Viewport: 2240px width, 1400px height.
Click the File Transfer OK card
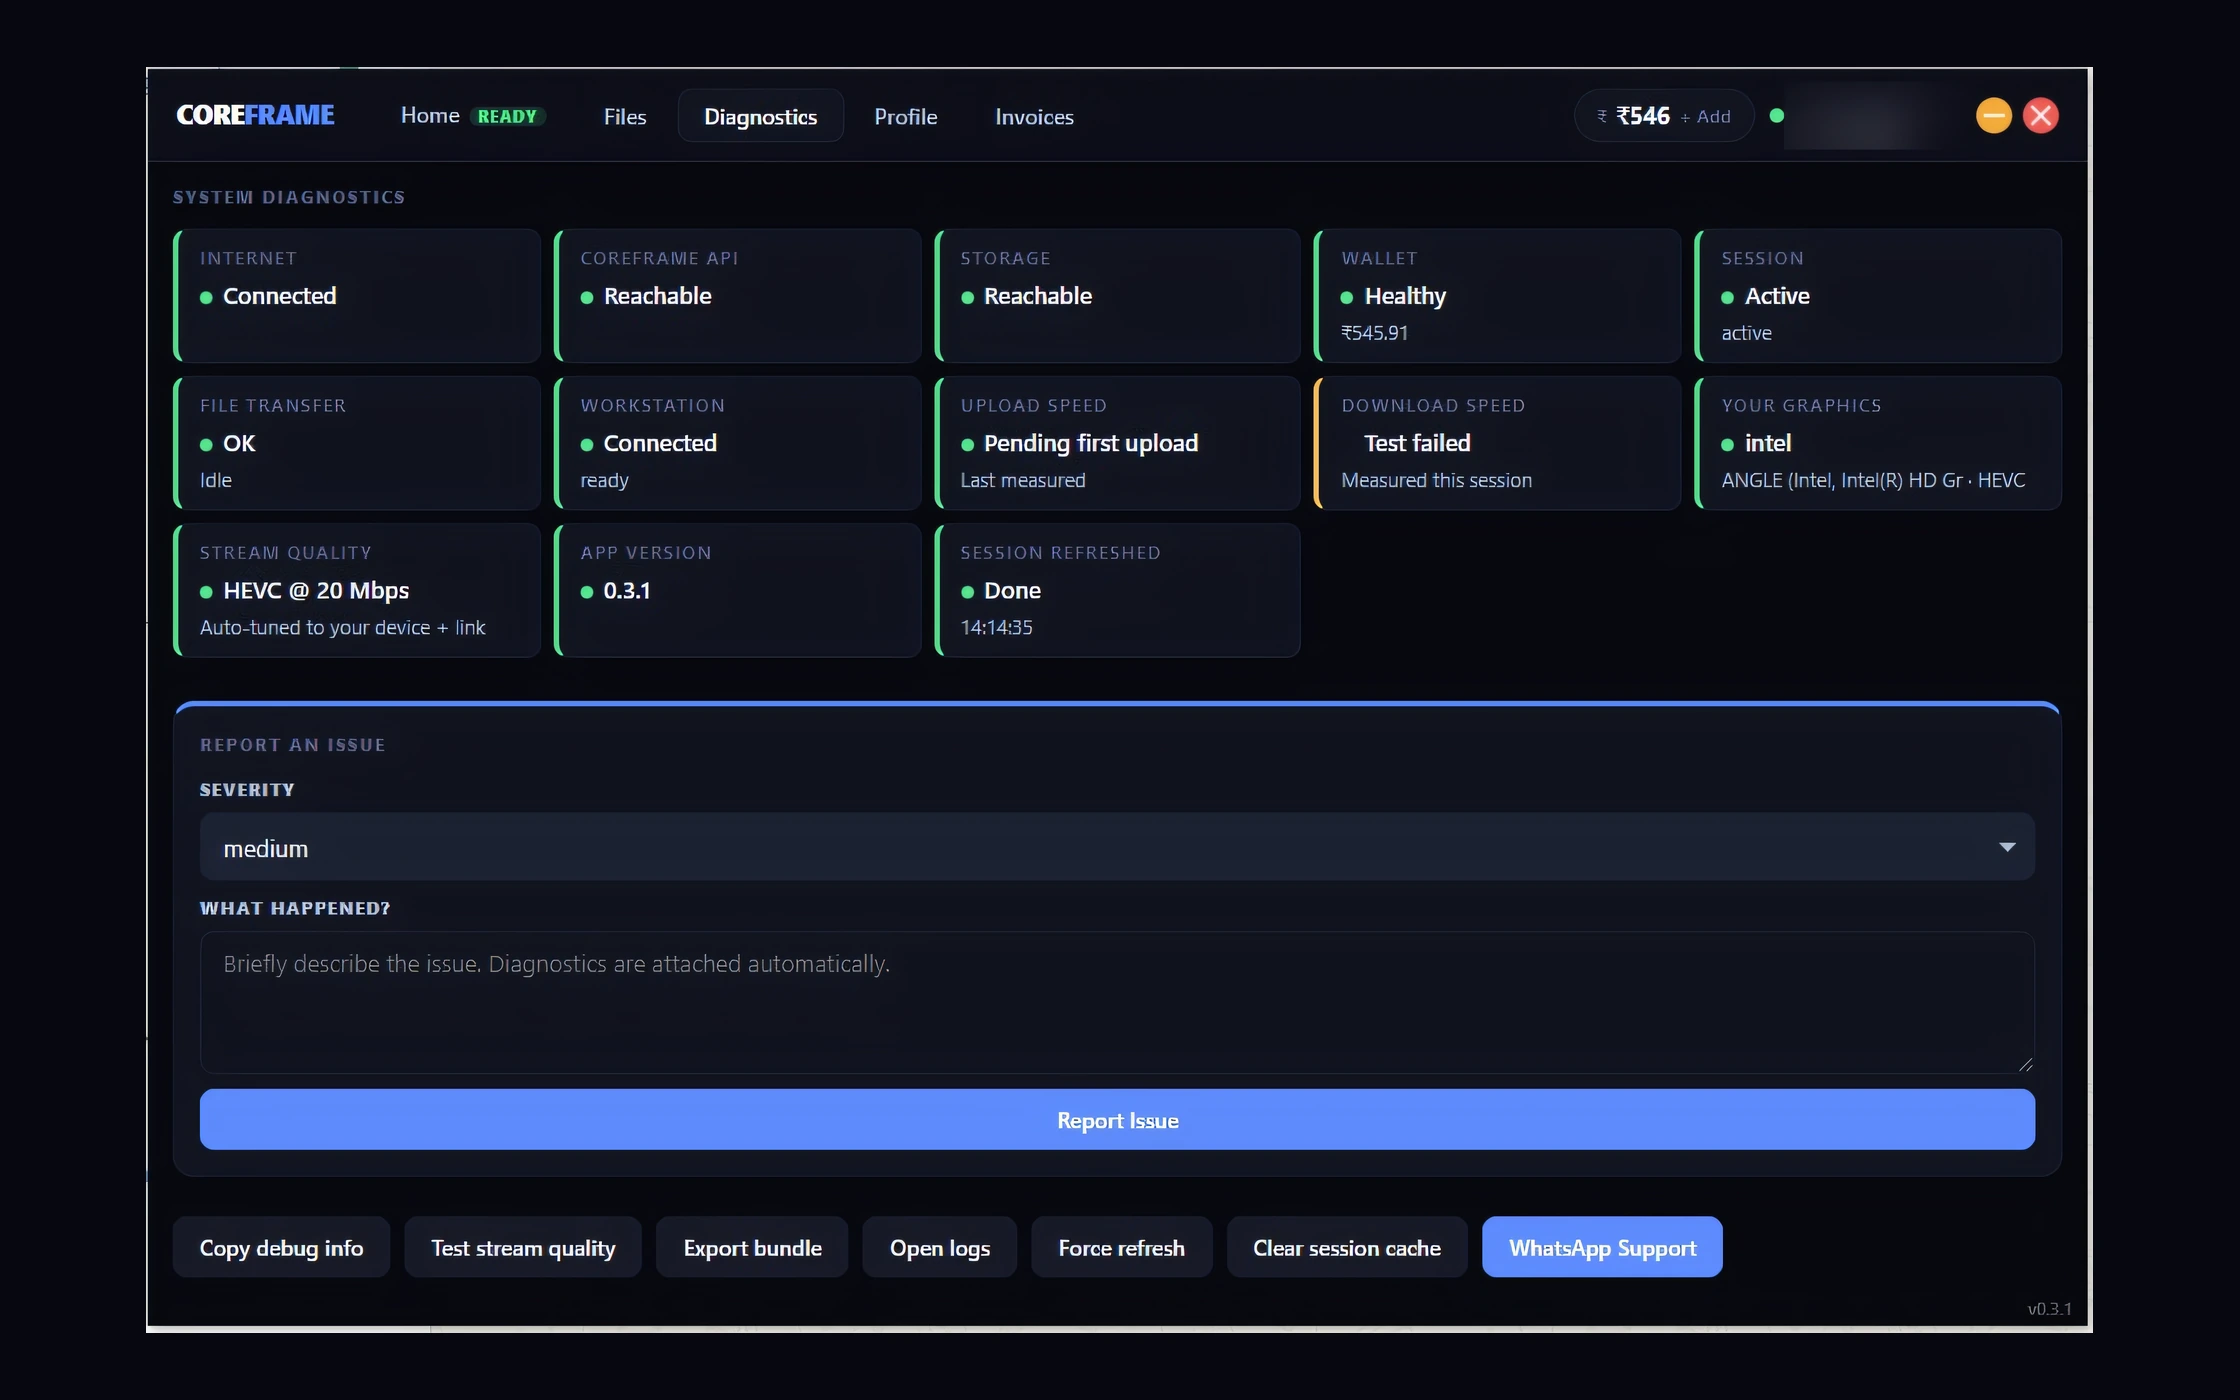[x=357, y=443]
